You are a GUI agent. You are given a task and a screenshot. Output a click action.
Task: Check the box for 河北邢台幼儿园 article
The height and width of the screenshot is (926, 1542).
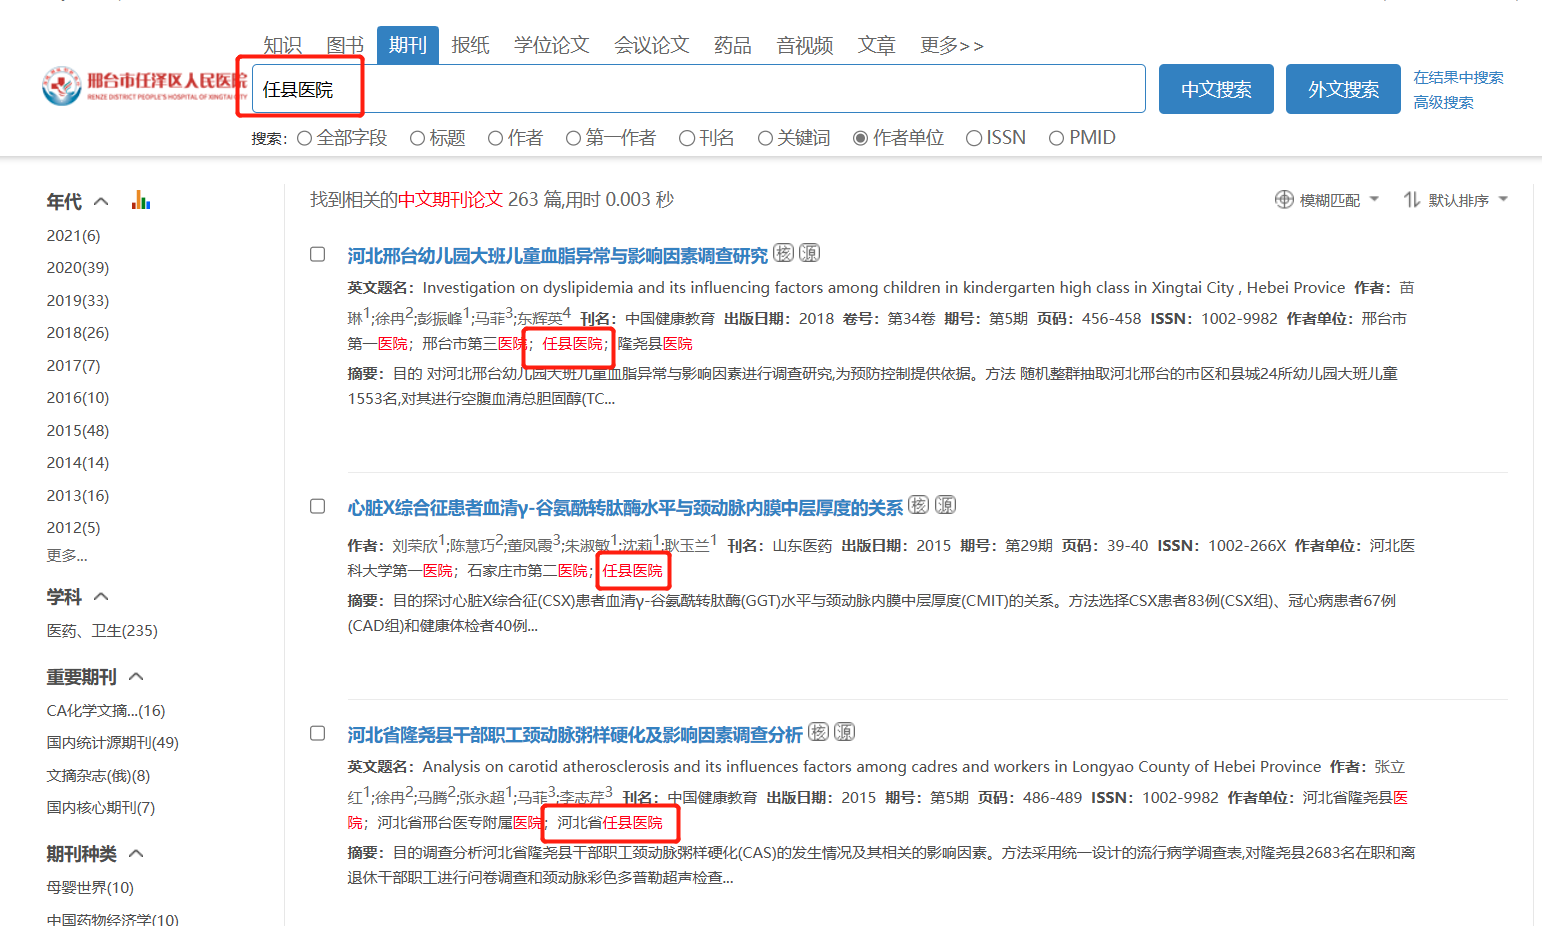(x=318, y=254)
